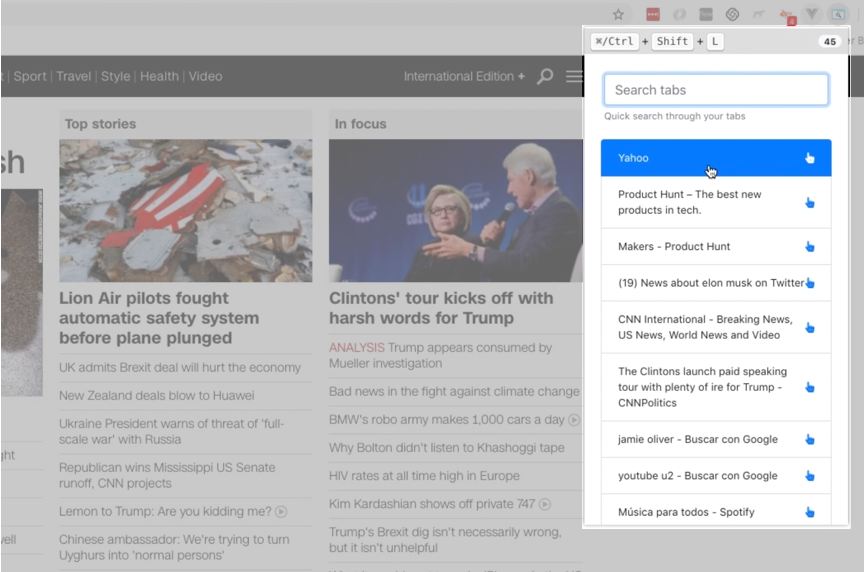Click the grey circular extension icon

tap(679, 14)
